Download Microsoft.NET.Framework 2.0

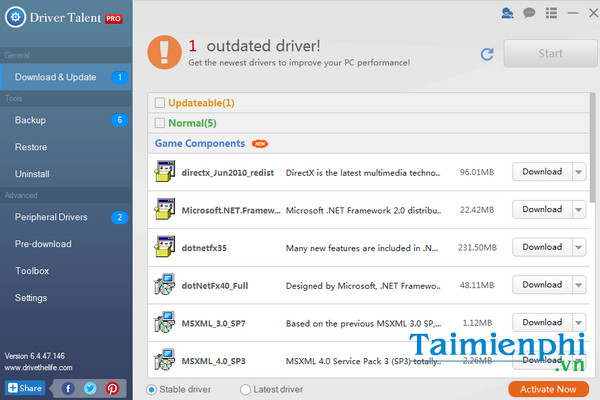[x=542, y=209]
